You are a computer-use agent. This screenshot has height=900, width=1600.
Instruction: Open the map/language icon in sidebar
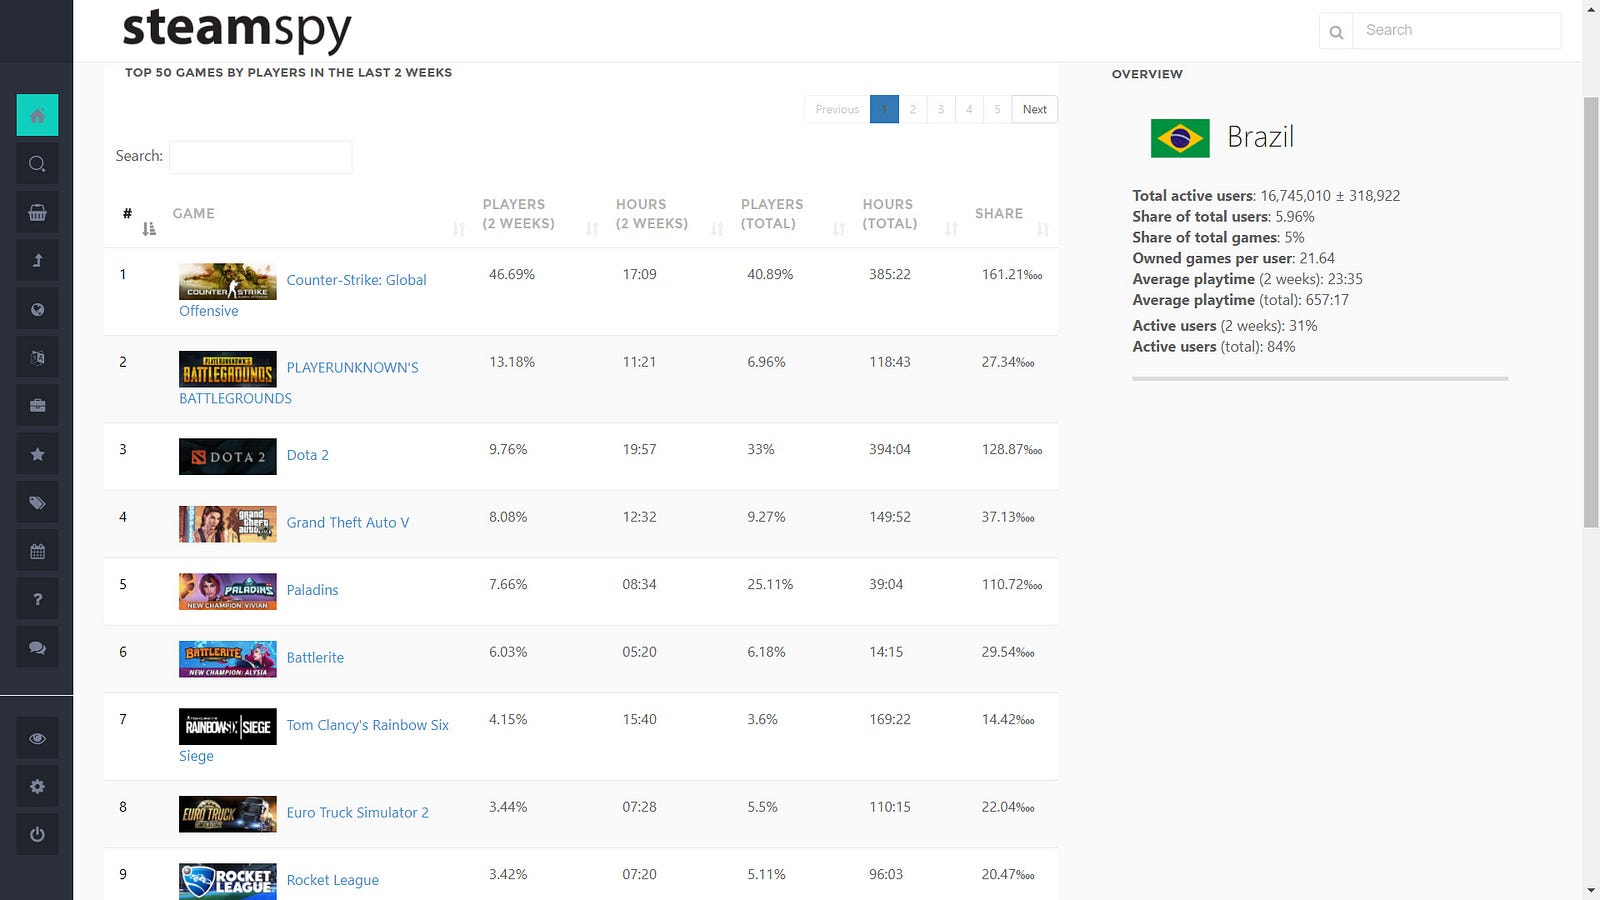click(37, 357)
